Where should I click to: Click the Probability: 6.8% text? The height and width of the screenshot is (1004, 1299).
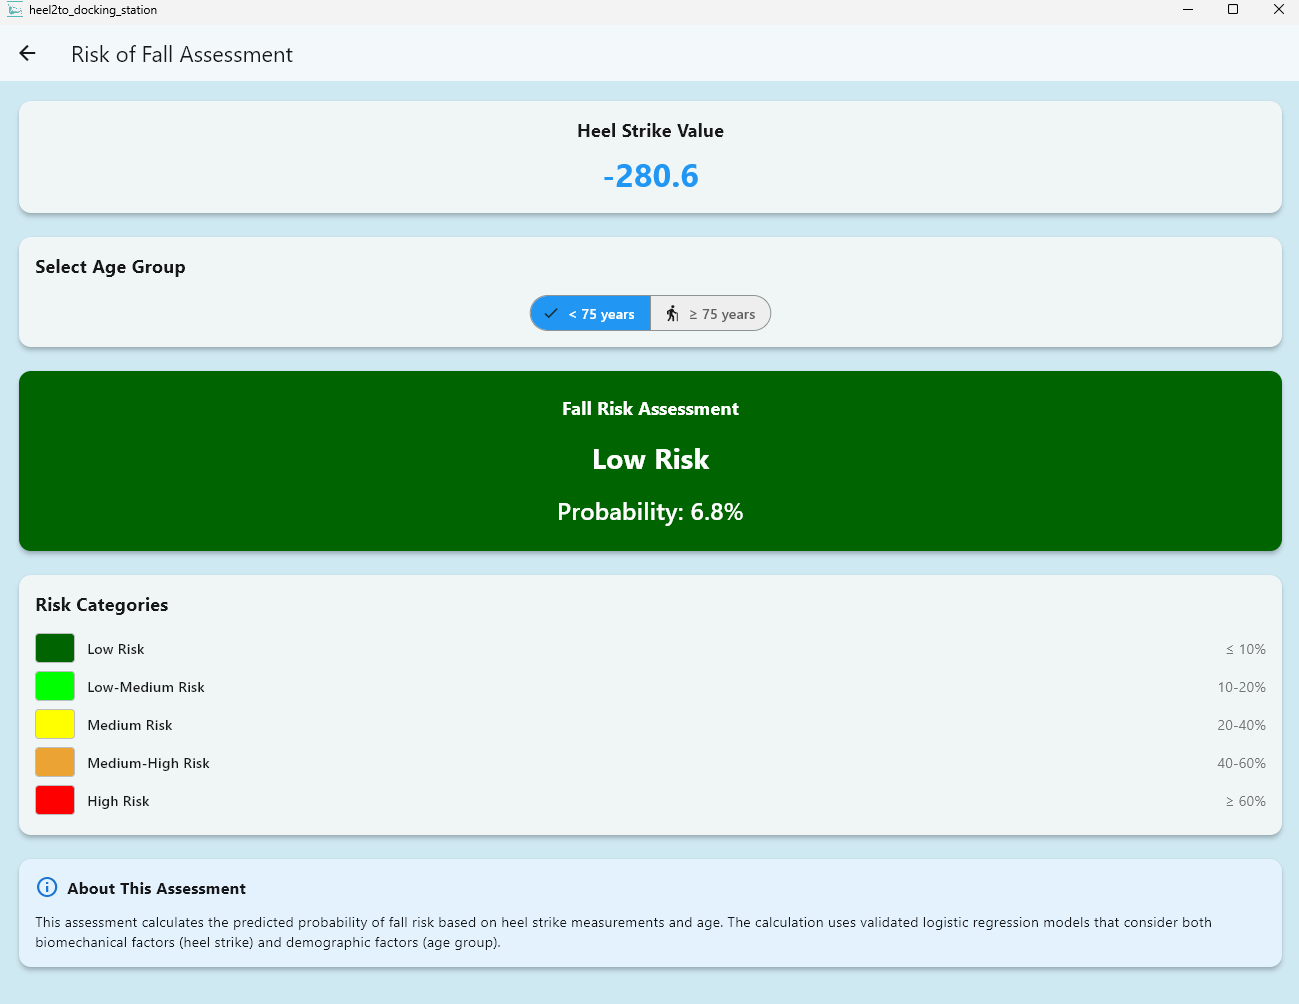click(650, 512)
